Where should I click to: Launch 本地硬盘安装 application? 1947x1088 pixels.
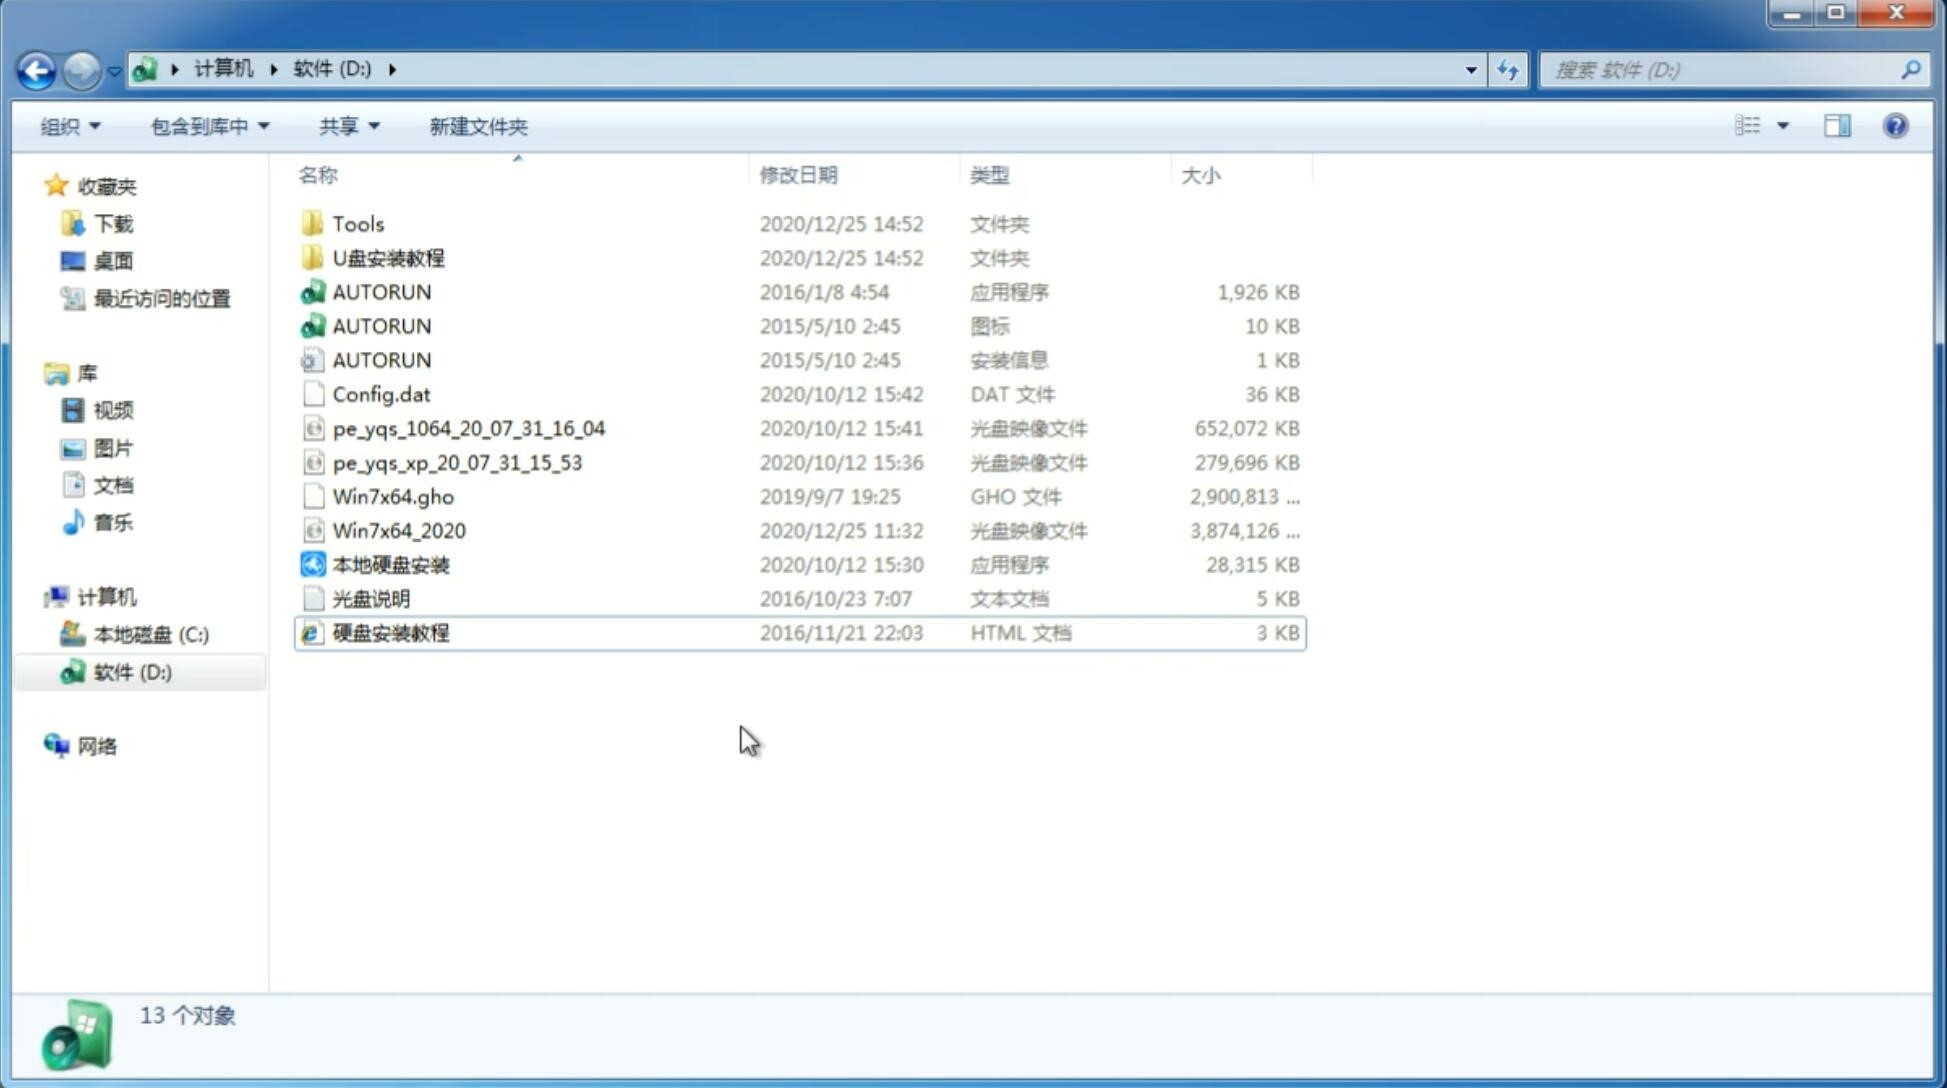(x=390, y=564)
